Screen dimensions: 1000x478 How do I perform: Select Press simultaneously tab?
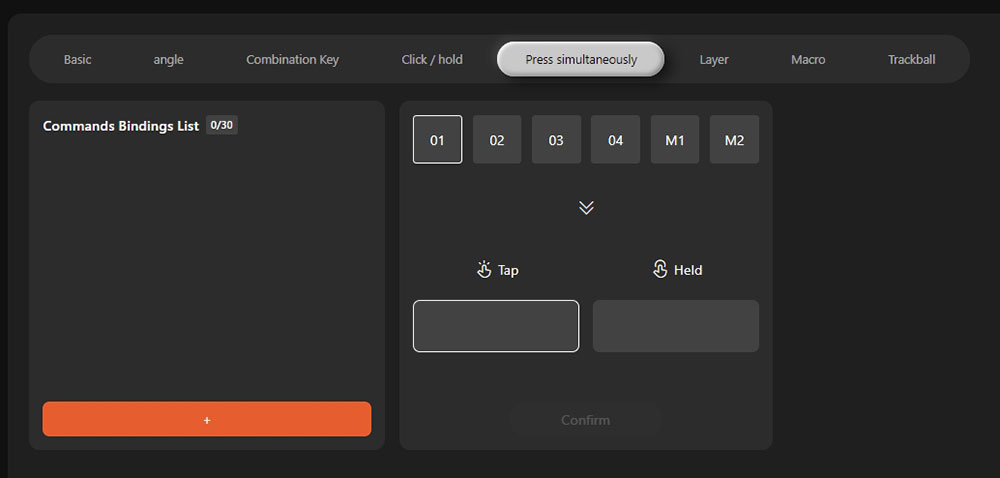[581, 59]
